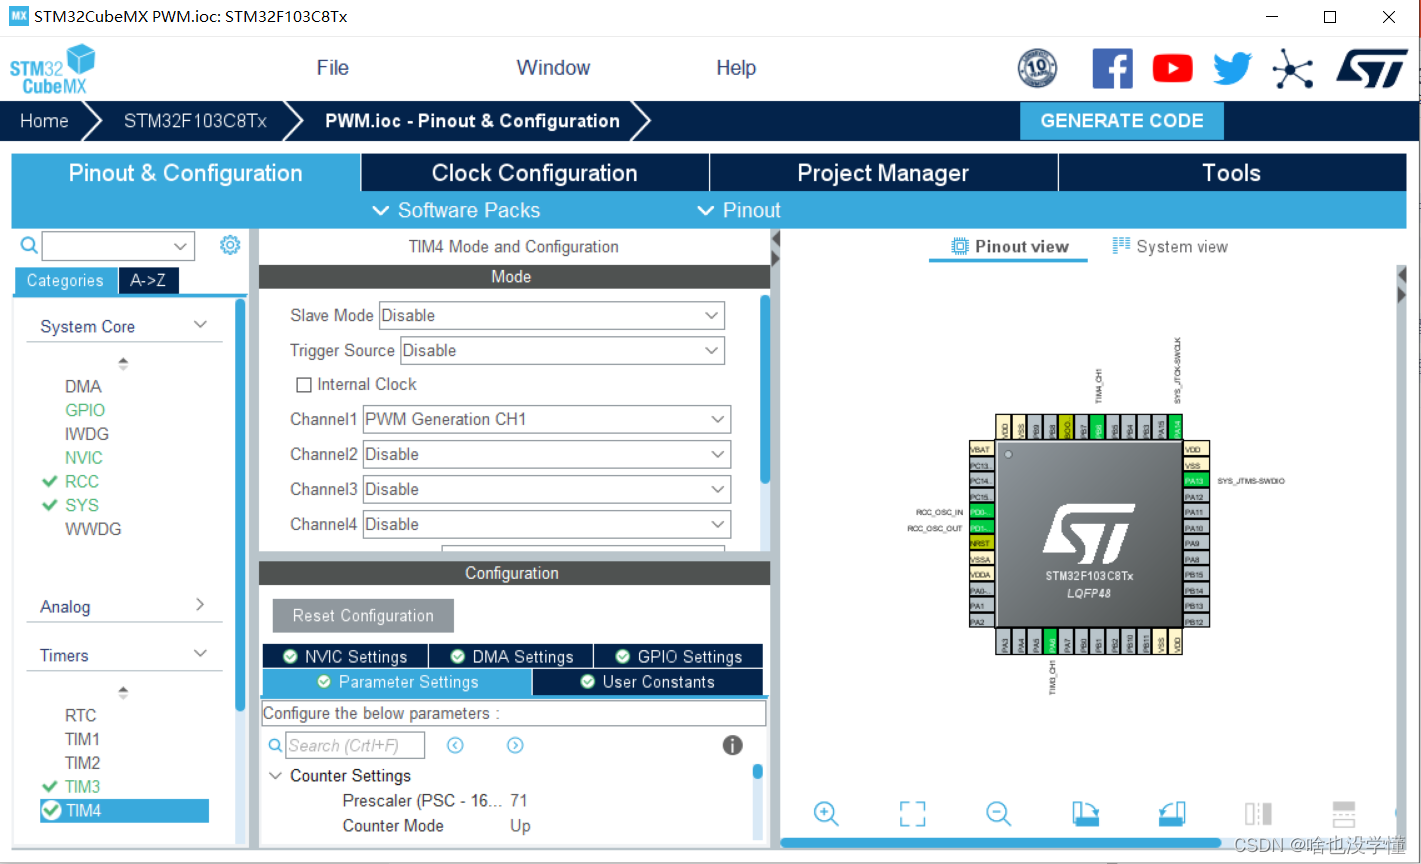The image size is (1421, 864).
Task: Open the Trigger Source dropdown
Action: (x=562, y=350)
